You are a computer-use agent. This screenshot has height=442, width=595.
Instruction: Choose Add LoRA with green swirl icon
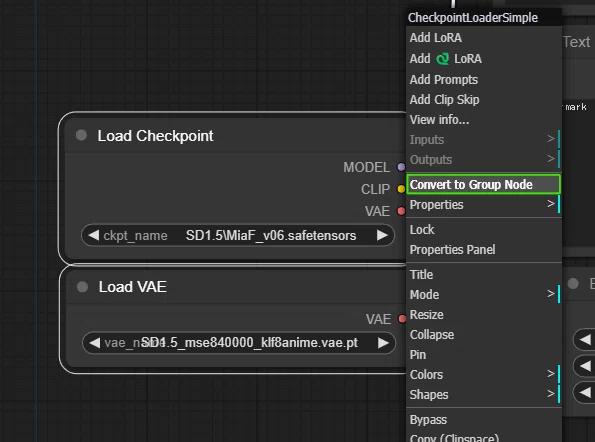pyautogui.click(x=484, y=59)
